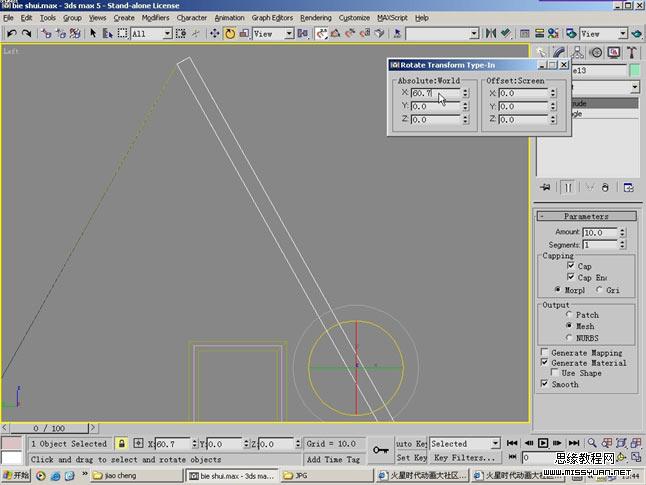Activate the Select and Move tool
Viewport: 646px width, 485px height.
click(215, 33)
